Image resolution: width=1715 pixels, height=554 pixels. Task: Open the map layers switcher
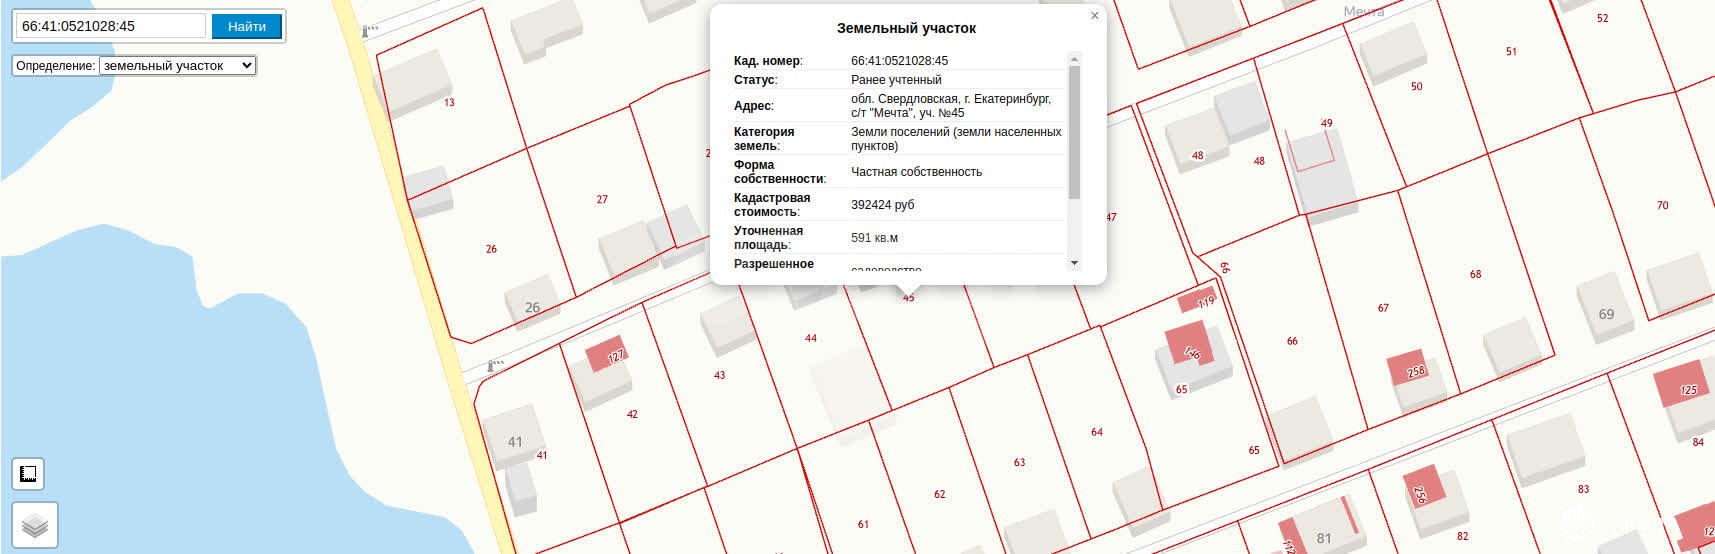[x=35, y=525]
